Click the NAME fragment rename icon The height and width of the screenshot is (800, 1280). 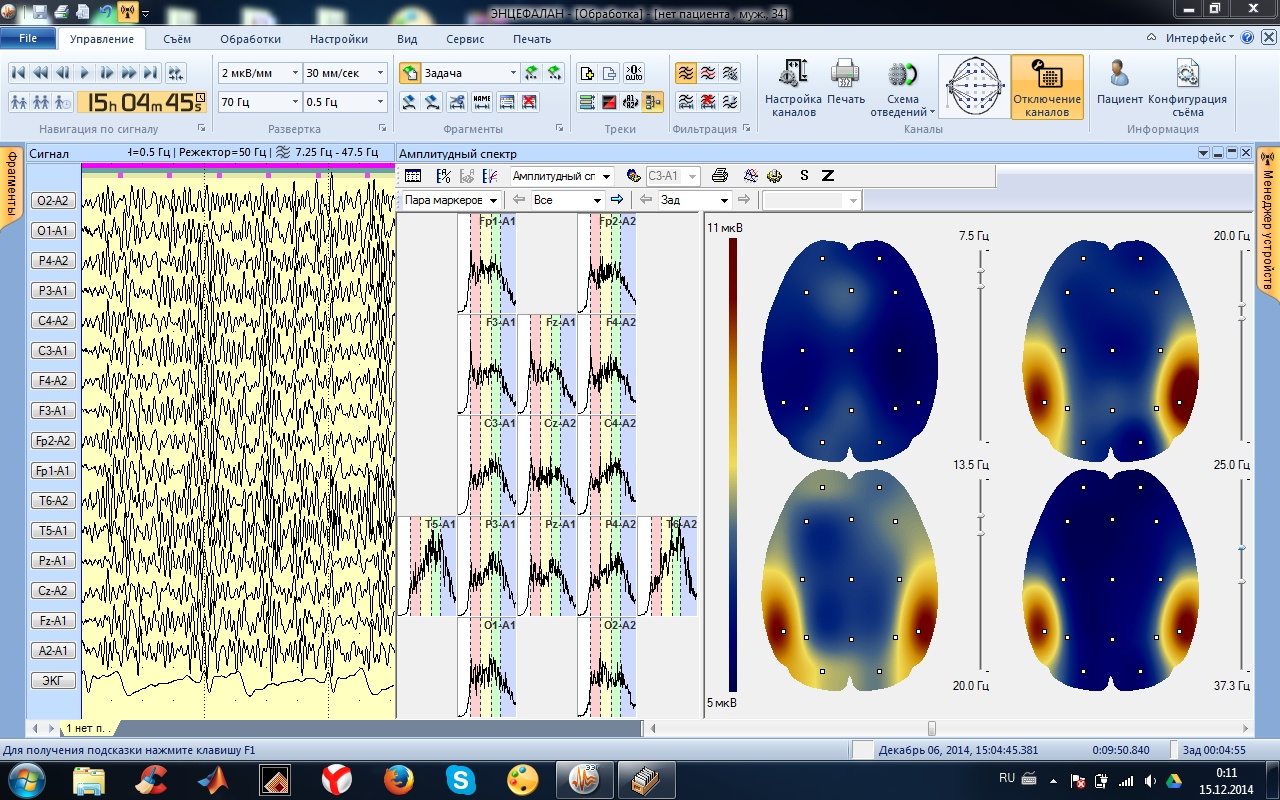point(482,101)
